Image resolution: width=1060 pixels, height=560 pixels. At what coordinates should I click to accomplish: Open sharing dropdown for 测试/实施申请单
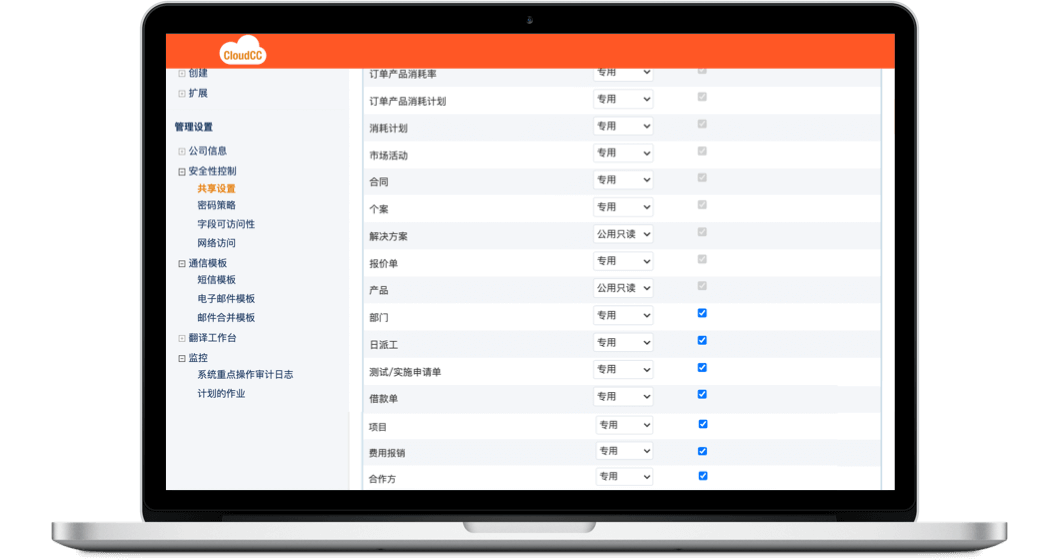pyautogui.click(x=623, y=369)
